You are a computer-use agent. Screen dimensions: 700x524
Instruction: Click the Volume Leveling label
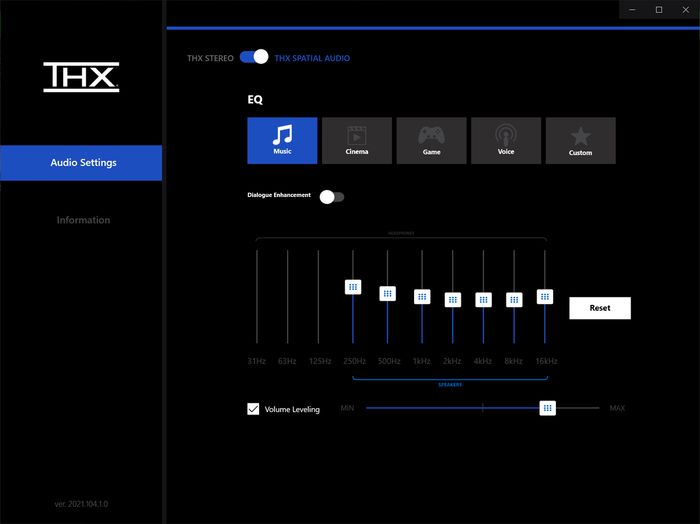(292, 409)
